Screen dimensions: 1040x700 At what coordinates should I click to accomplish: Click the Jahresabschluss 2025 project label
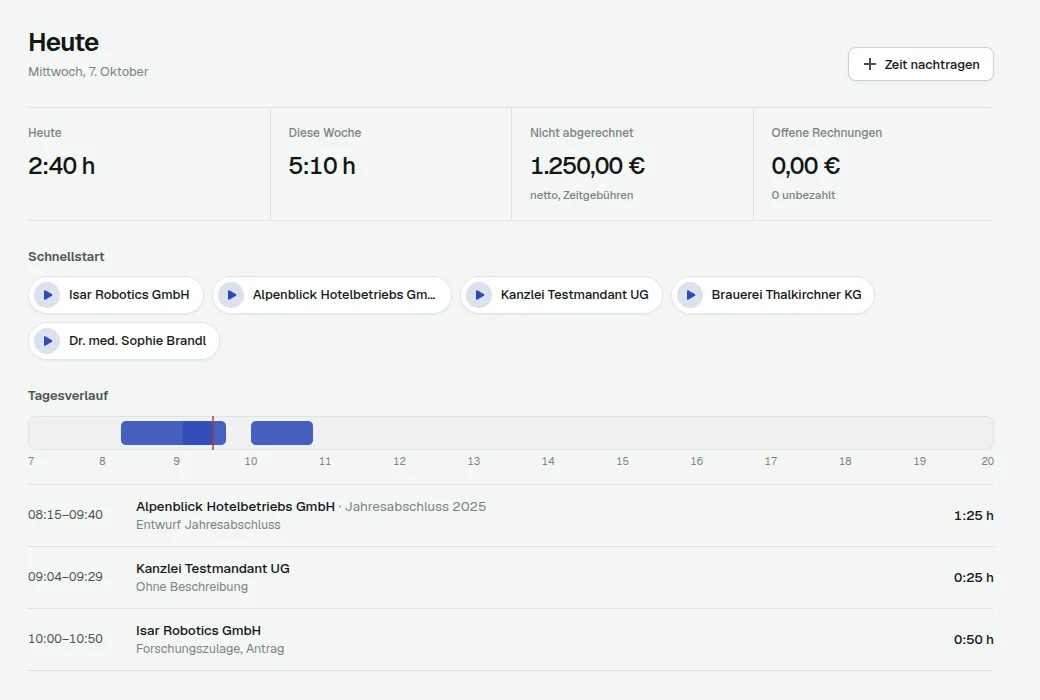click(416, 506)
